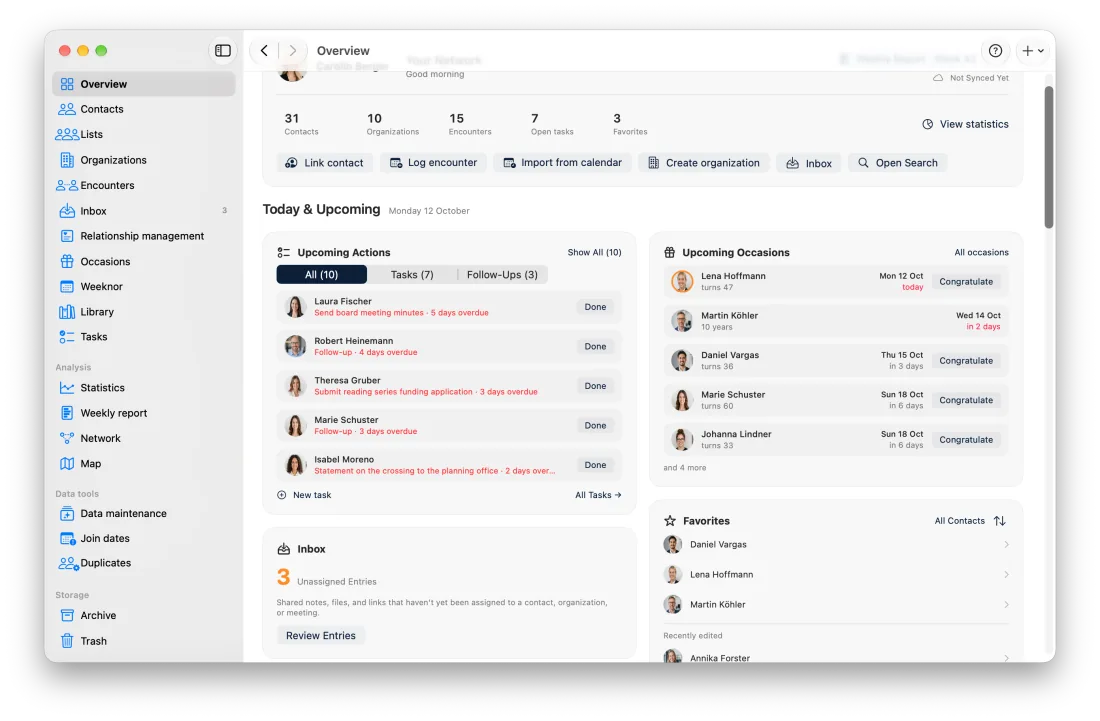Click the Log encounter button

pyautogui.click(x=434, y=163)
